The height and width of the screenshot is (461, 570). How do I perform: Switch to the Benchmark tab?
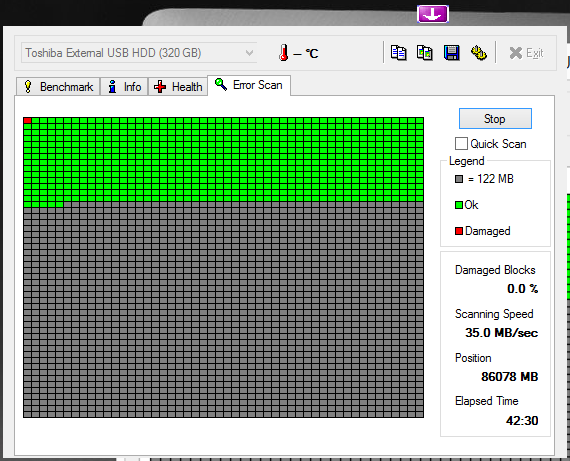58,87
